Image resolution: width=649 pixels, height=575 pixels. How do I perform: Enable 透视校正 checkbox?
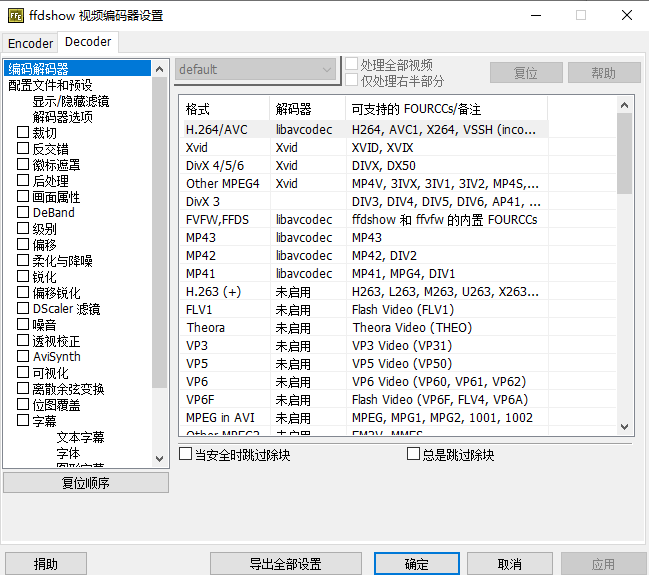click(23, 340)
